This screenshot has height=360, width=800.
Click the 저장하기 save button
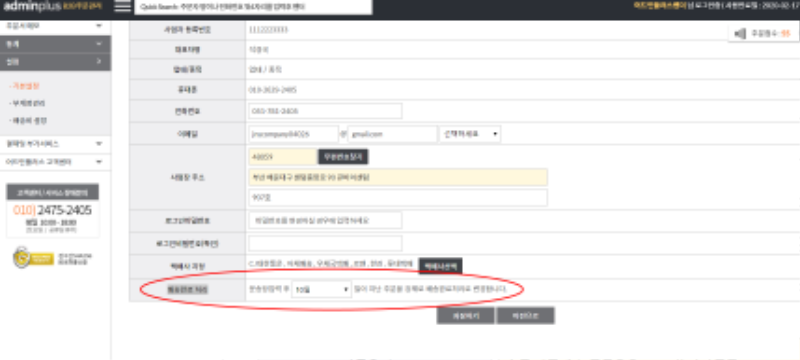coord(465,316)
